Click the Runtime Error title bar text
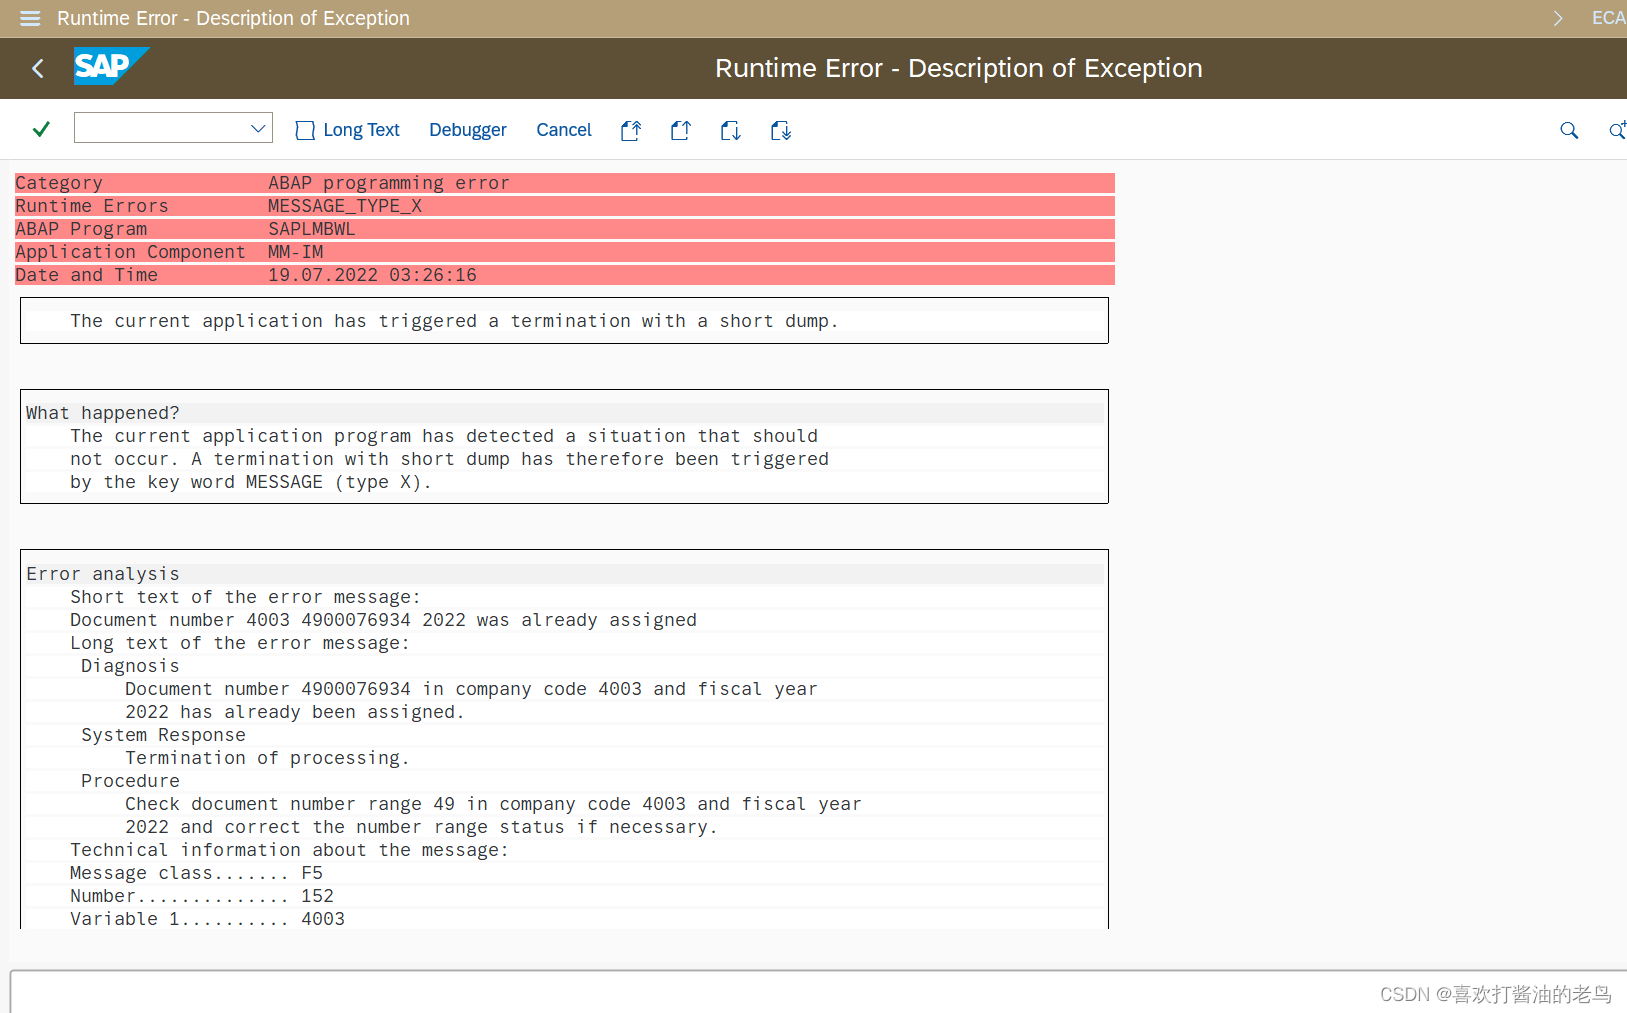The width and height of the screenshot is (1627, 1013). 233,18
